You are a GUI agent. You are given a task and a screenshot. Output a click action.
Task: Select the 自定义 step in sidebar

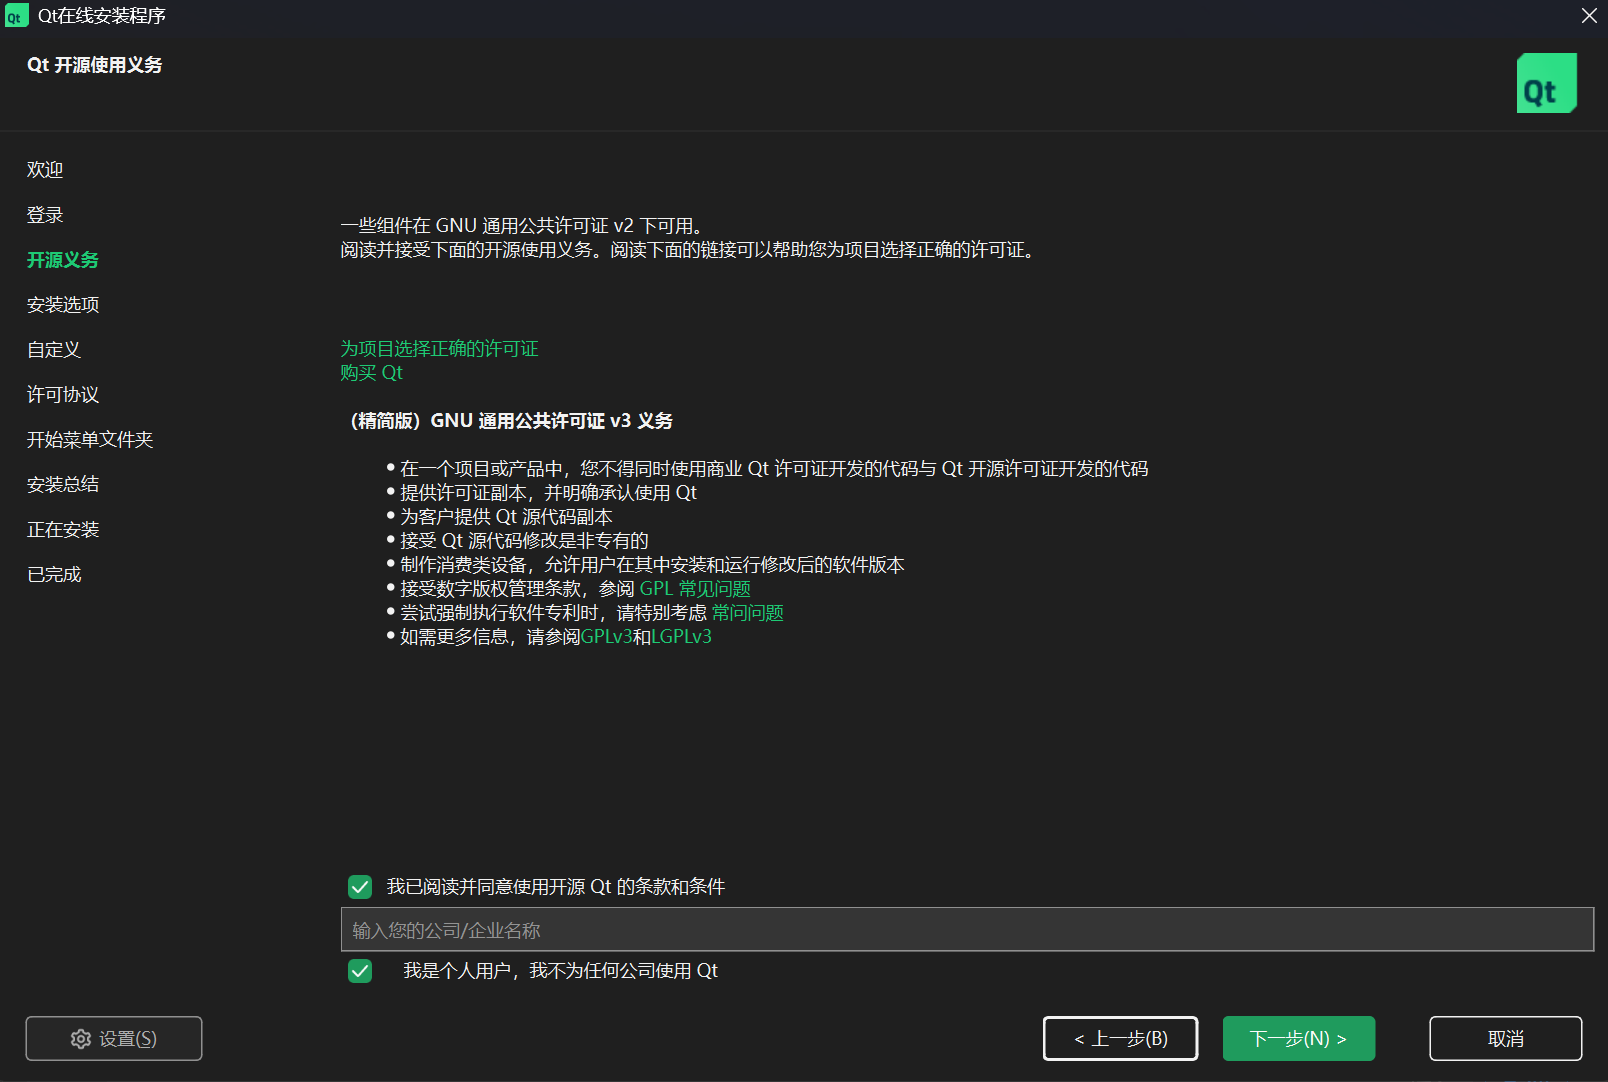[54, 350]
